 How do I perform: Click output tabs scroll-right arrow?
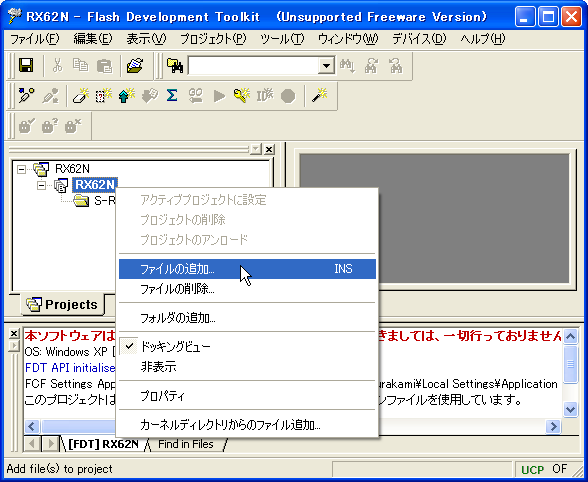click(x=51, y=444)
